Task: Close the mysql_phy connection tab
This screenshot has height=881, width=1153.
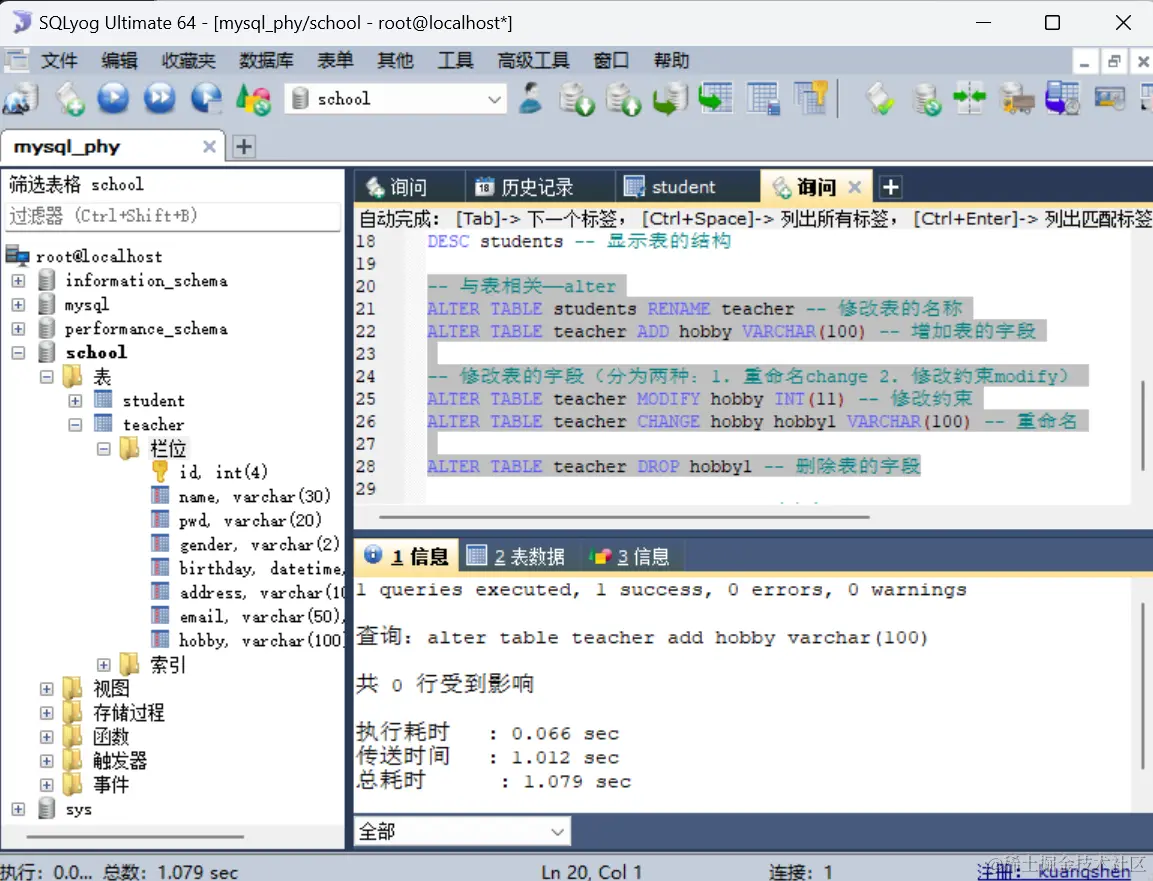Action: (x=210, y=146)
